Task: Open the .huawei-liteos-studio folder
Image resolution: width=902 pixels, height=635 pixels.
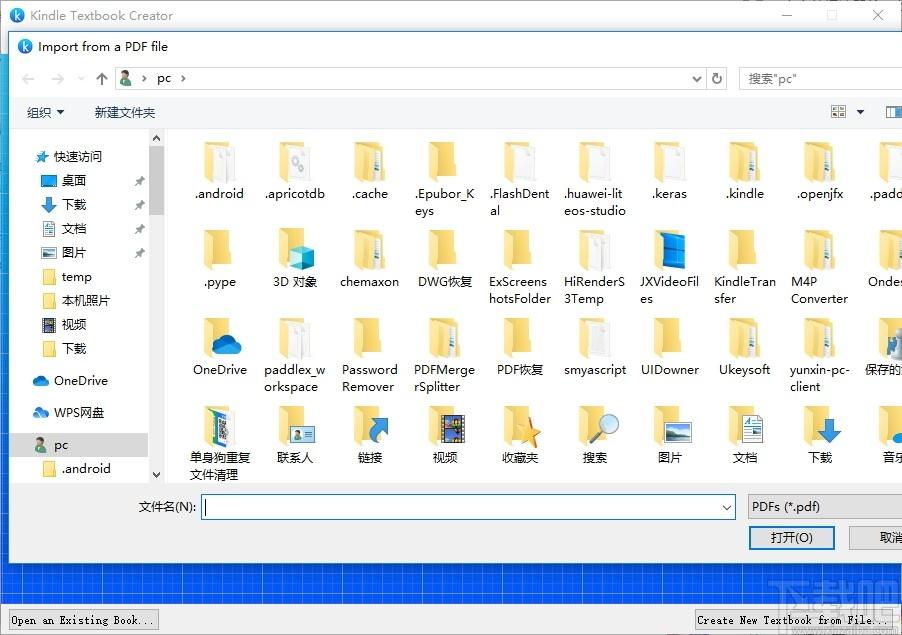Action: (x=594, y=179)
